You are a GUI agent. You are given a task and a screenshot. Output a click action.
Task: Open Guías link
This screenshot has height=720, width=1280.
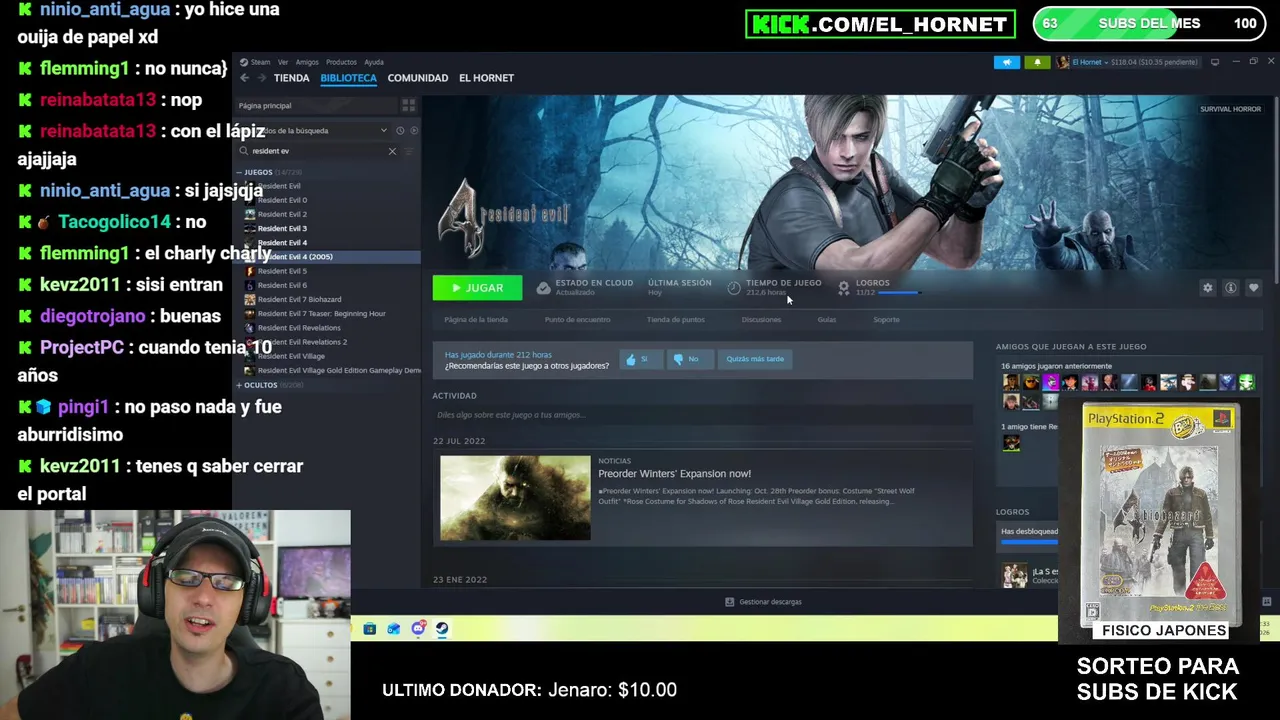(x=826, y=320)
